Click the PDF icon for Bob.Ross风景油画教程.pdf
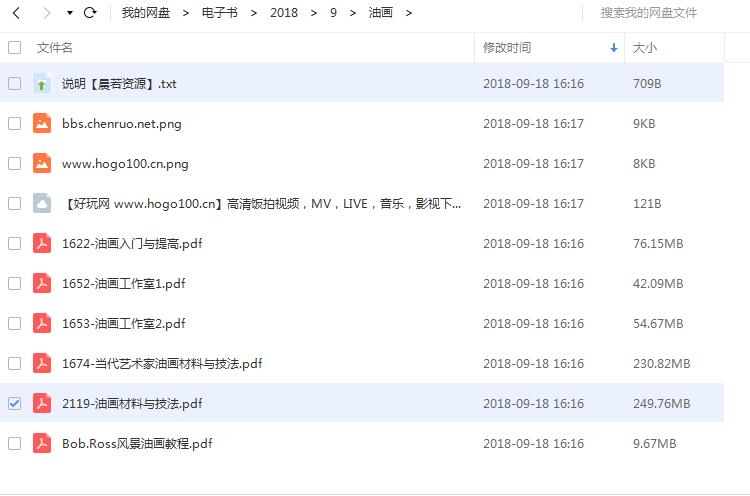The image size is (750, 496). coord(42,443)
